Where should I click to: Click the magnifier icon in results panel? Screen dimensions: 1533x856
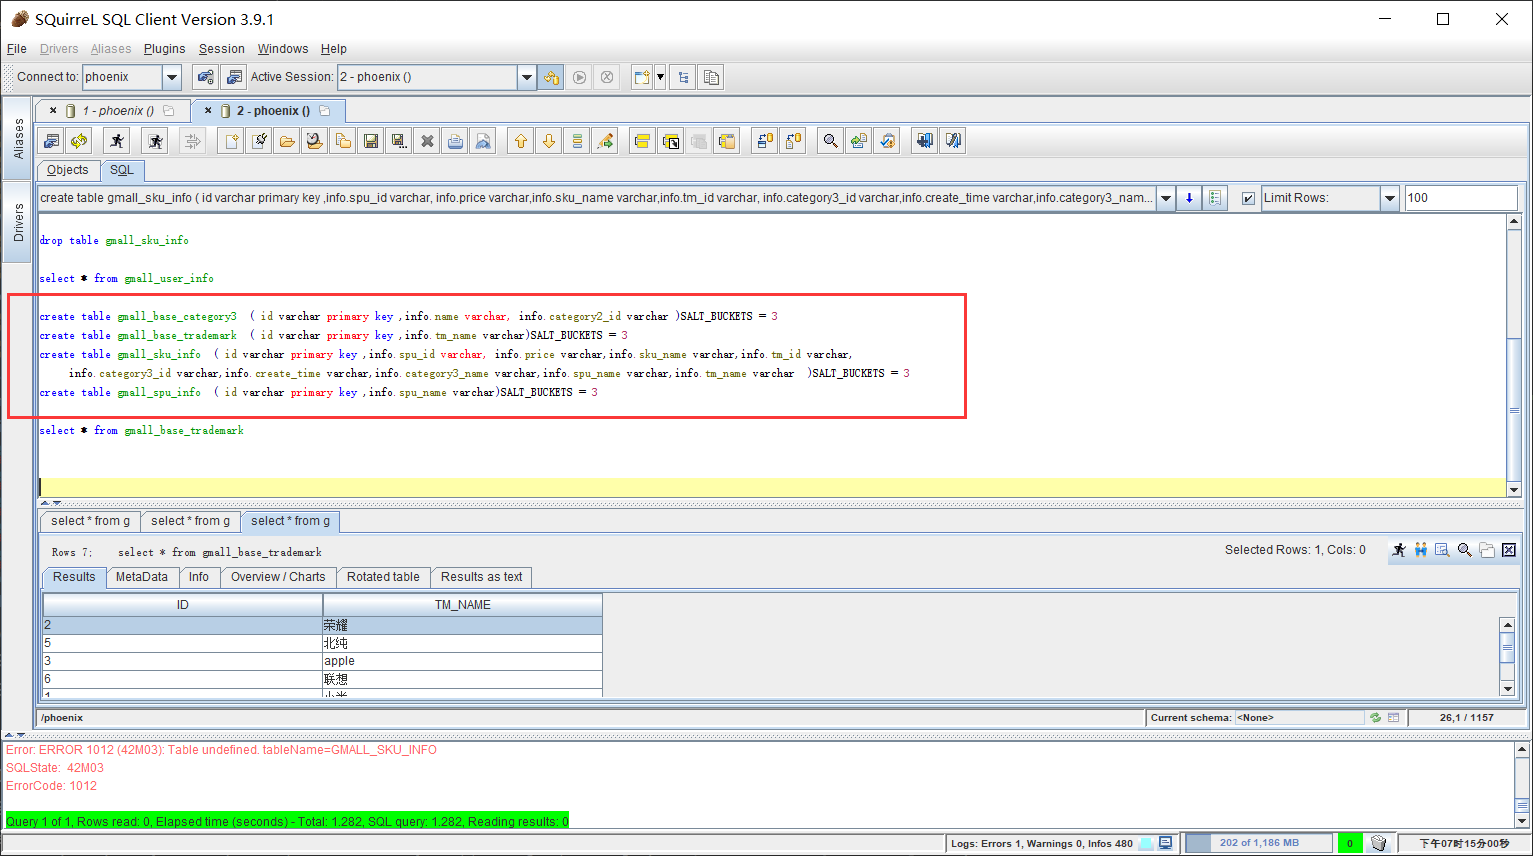(1464, 550)
